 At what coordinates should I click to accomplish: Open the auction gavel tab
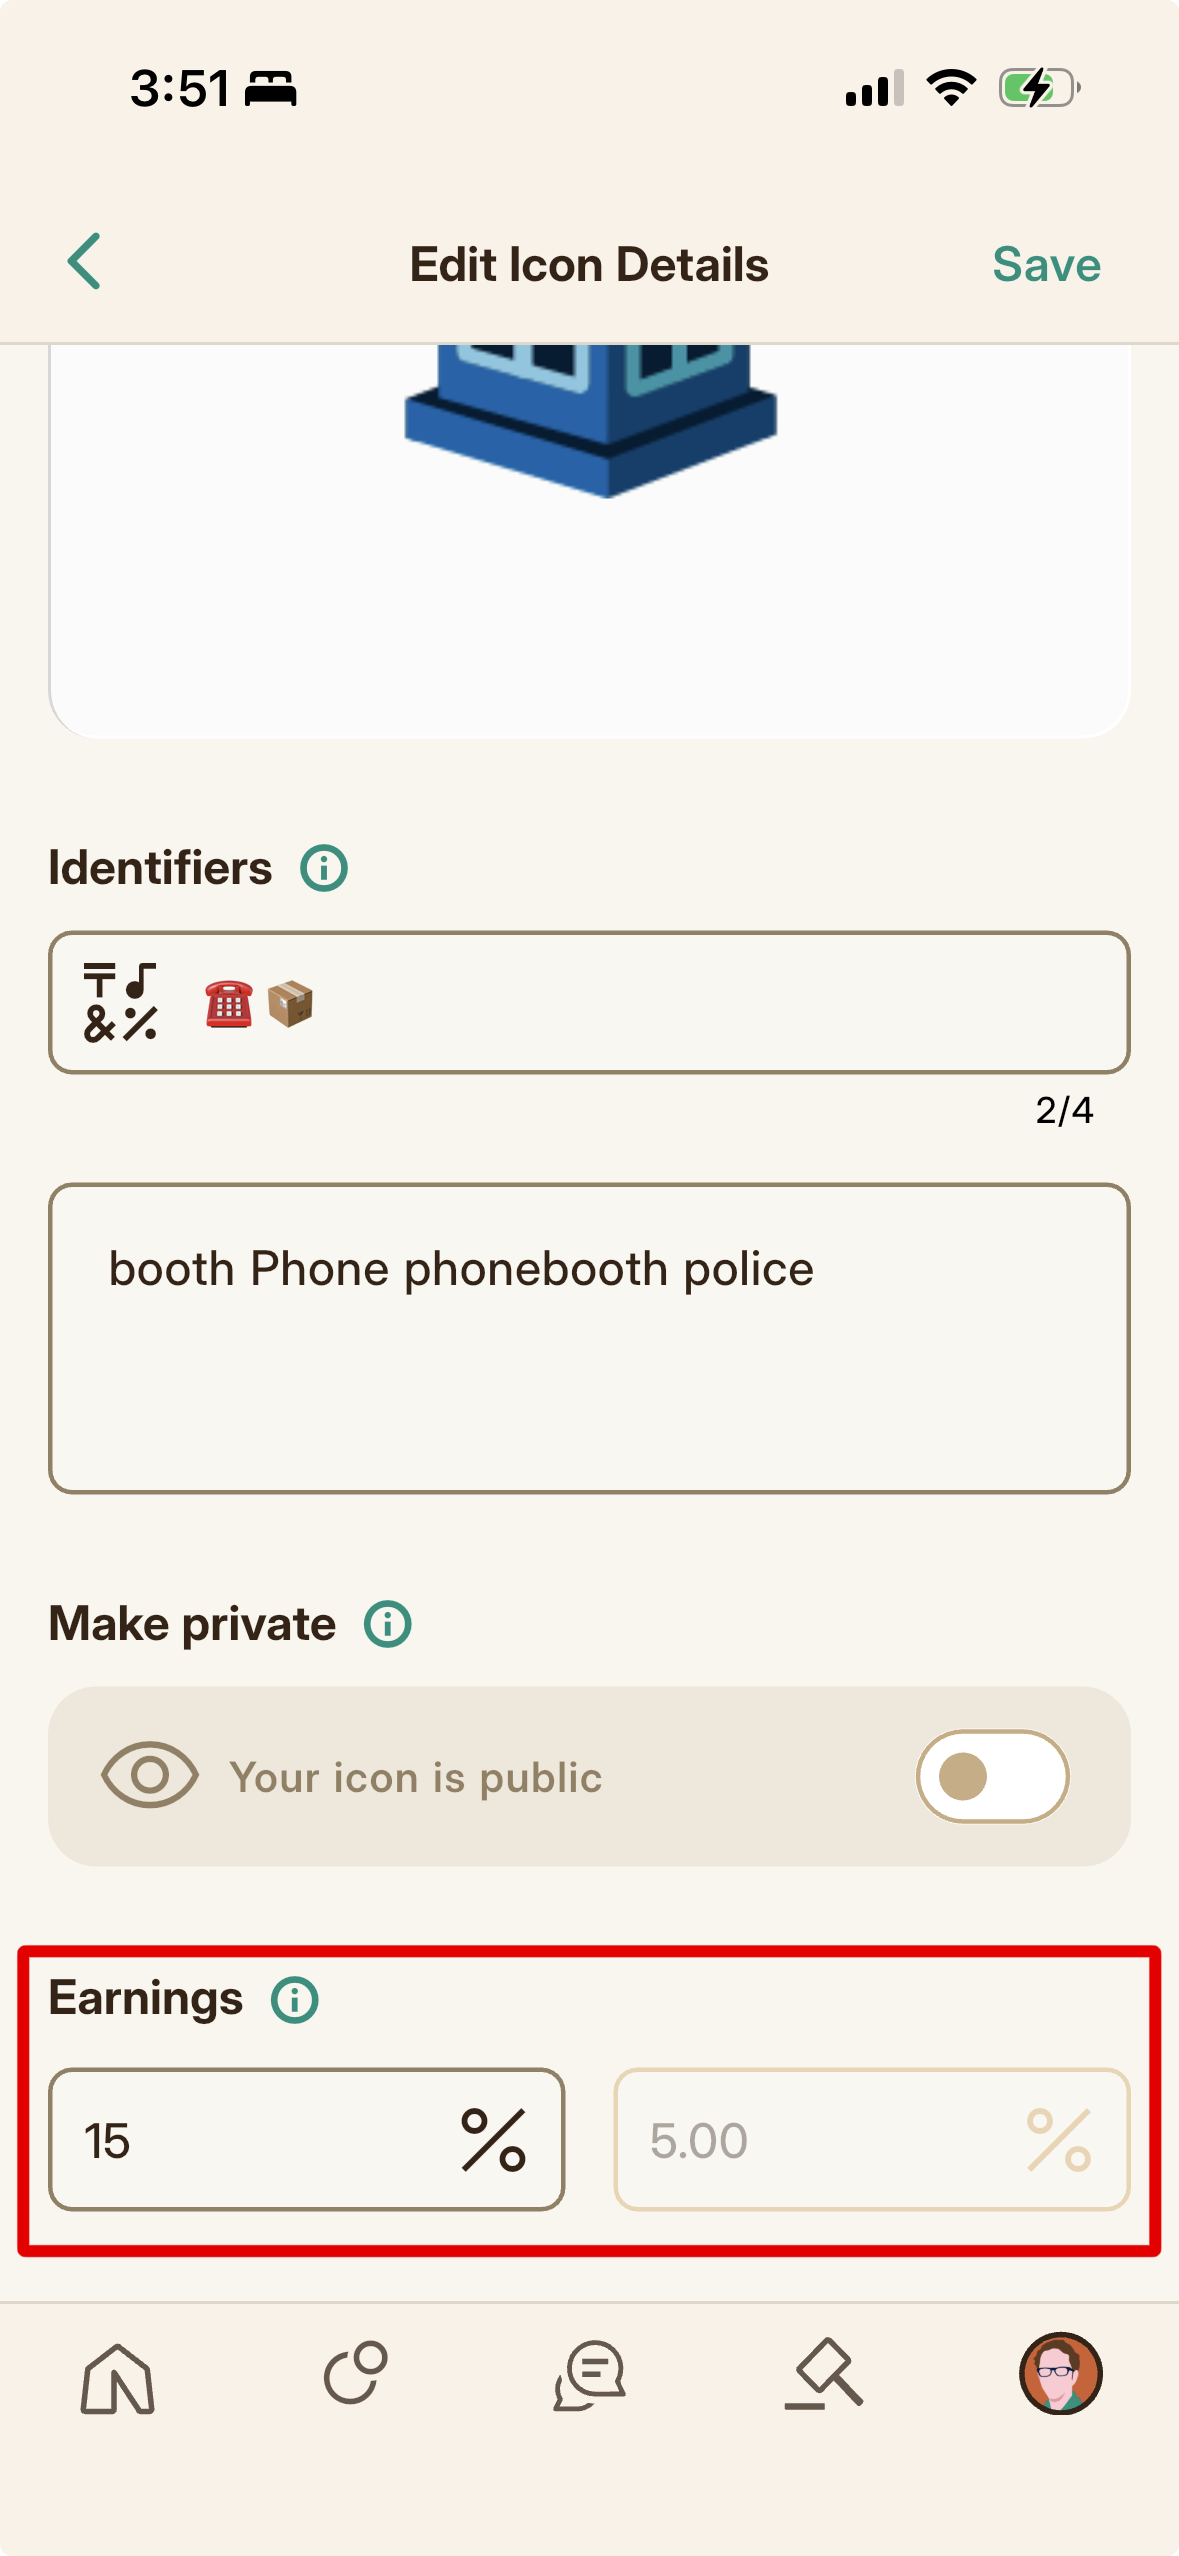pos(824,2373)
